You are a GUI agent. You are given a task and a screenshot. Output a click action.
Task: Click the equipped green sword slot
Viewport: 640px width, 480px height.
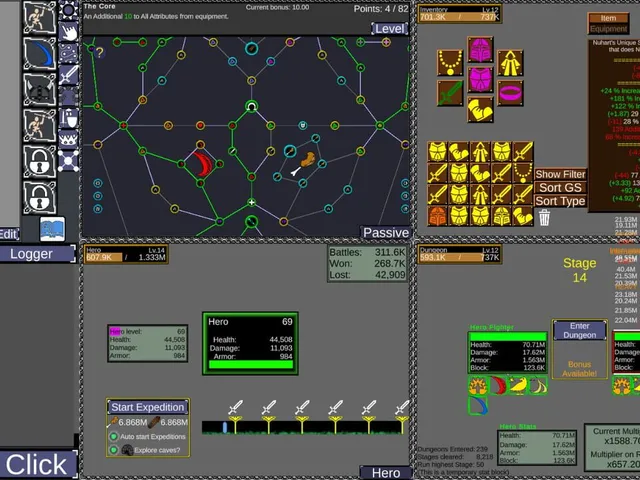pos(450,93)
